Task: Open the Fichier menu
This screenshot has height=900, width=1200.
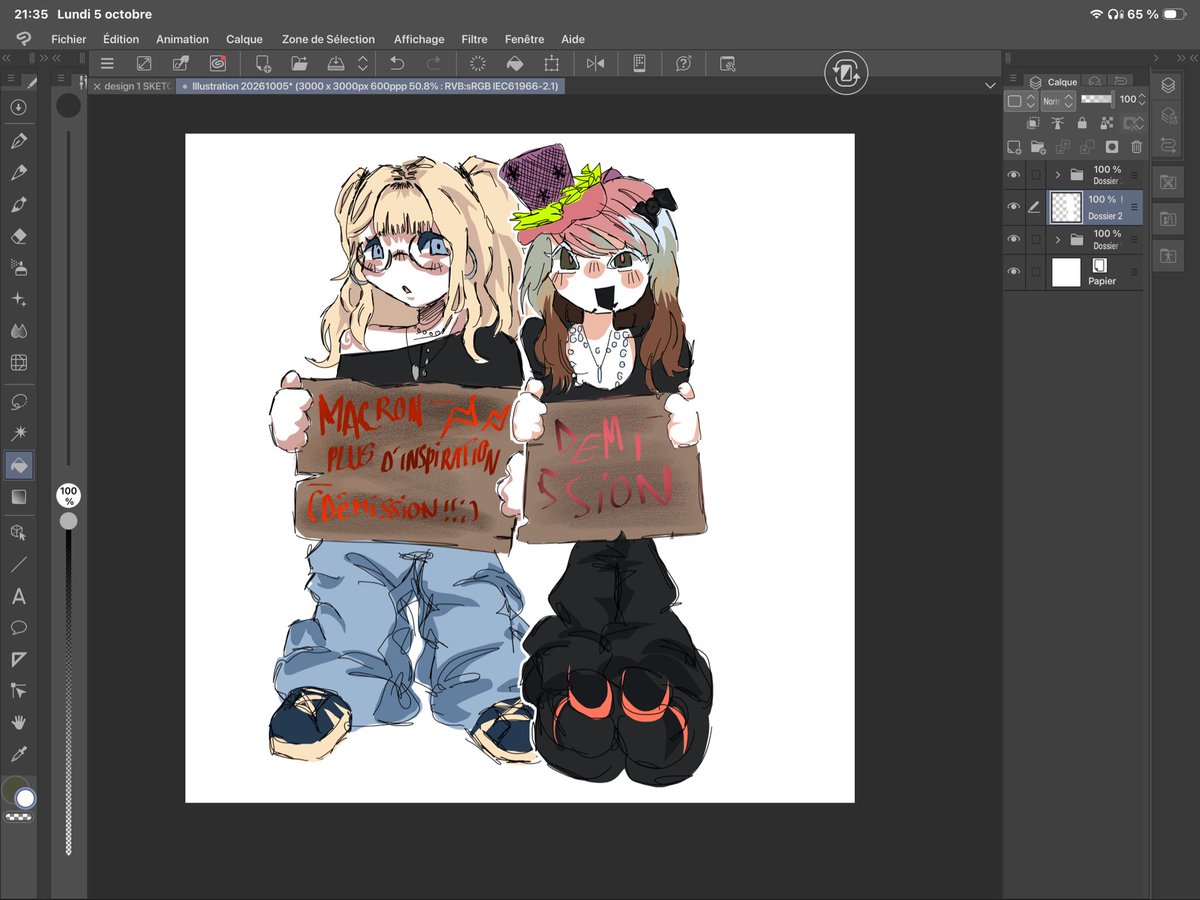Action: 69,39
